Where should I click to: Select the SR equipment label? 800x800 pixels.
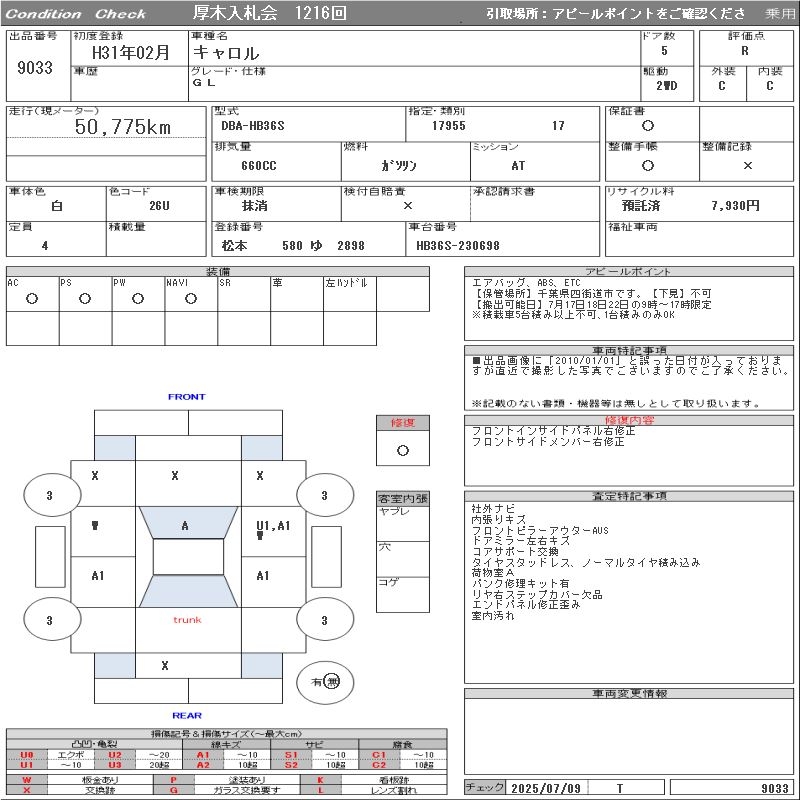pos(225,283)
